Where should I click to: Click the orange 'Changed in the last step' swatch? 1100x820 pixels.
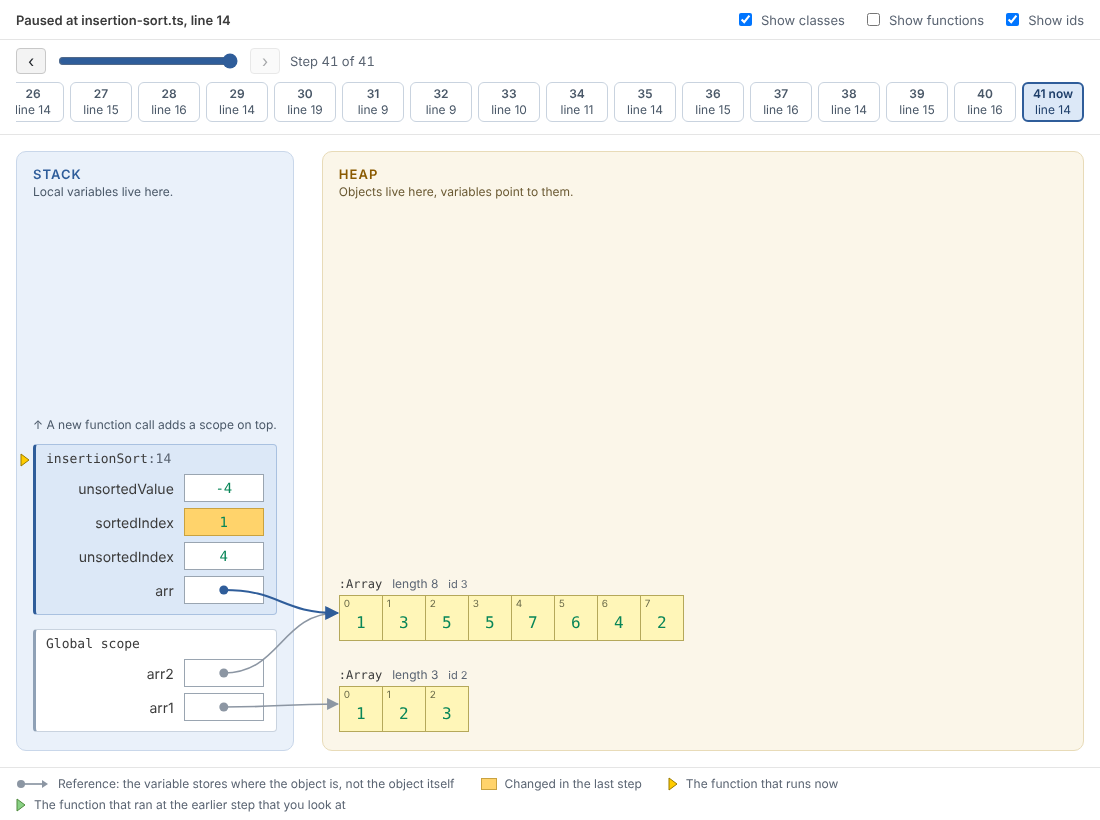(x=489, y=784)
